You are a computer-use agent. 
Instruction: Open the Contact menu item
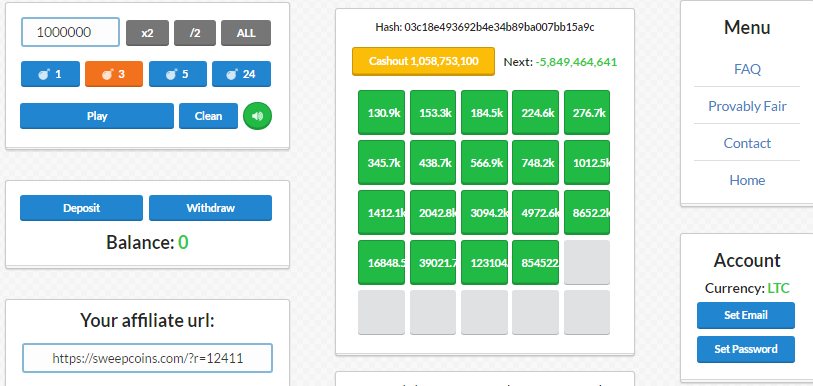click(x=747, y=143)
